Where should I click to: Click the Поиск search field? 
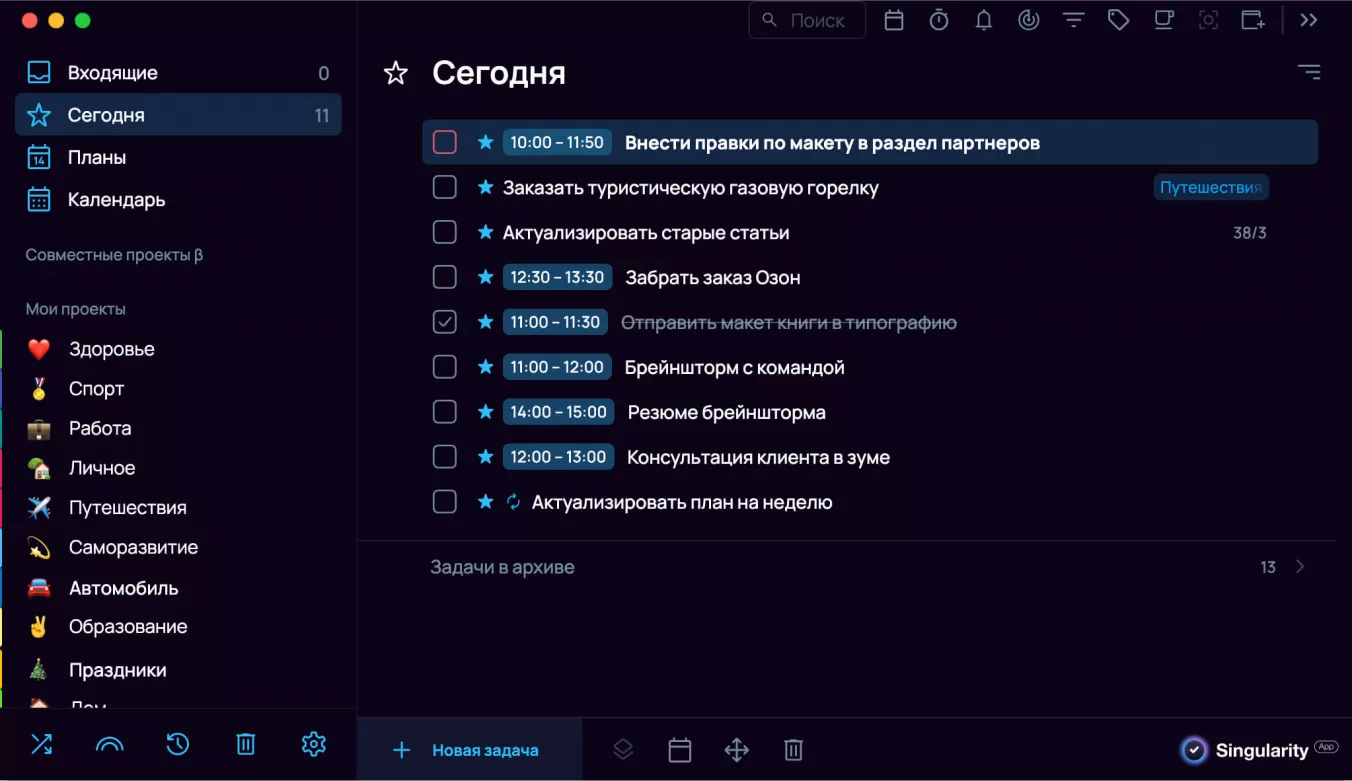(807, 20)
